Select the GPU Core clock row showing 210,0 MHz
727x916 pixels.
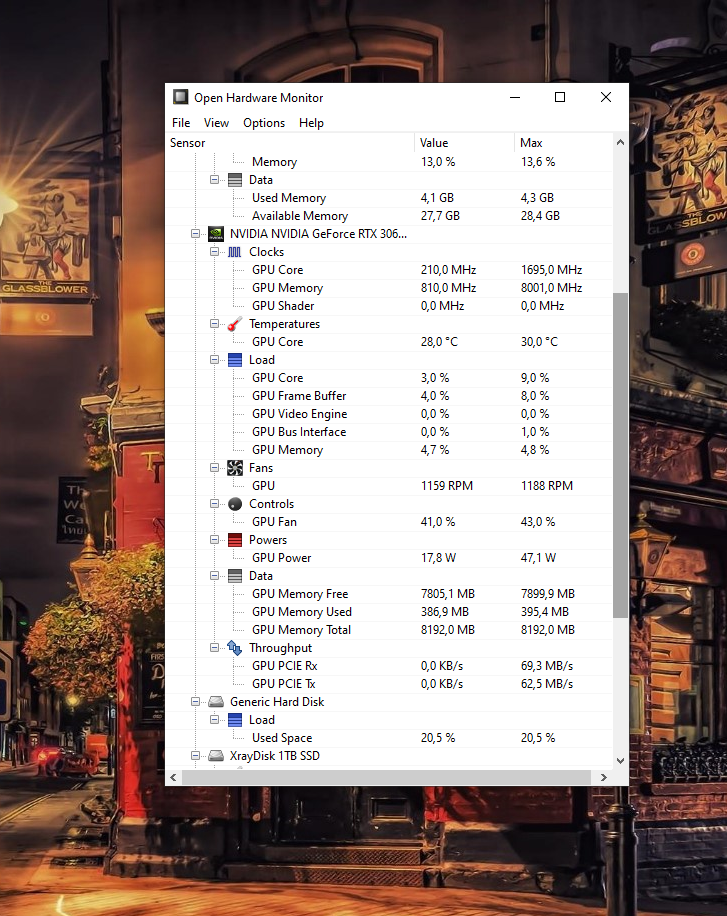coord(389,270)
